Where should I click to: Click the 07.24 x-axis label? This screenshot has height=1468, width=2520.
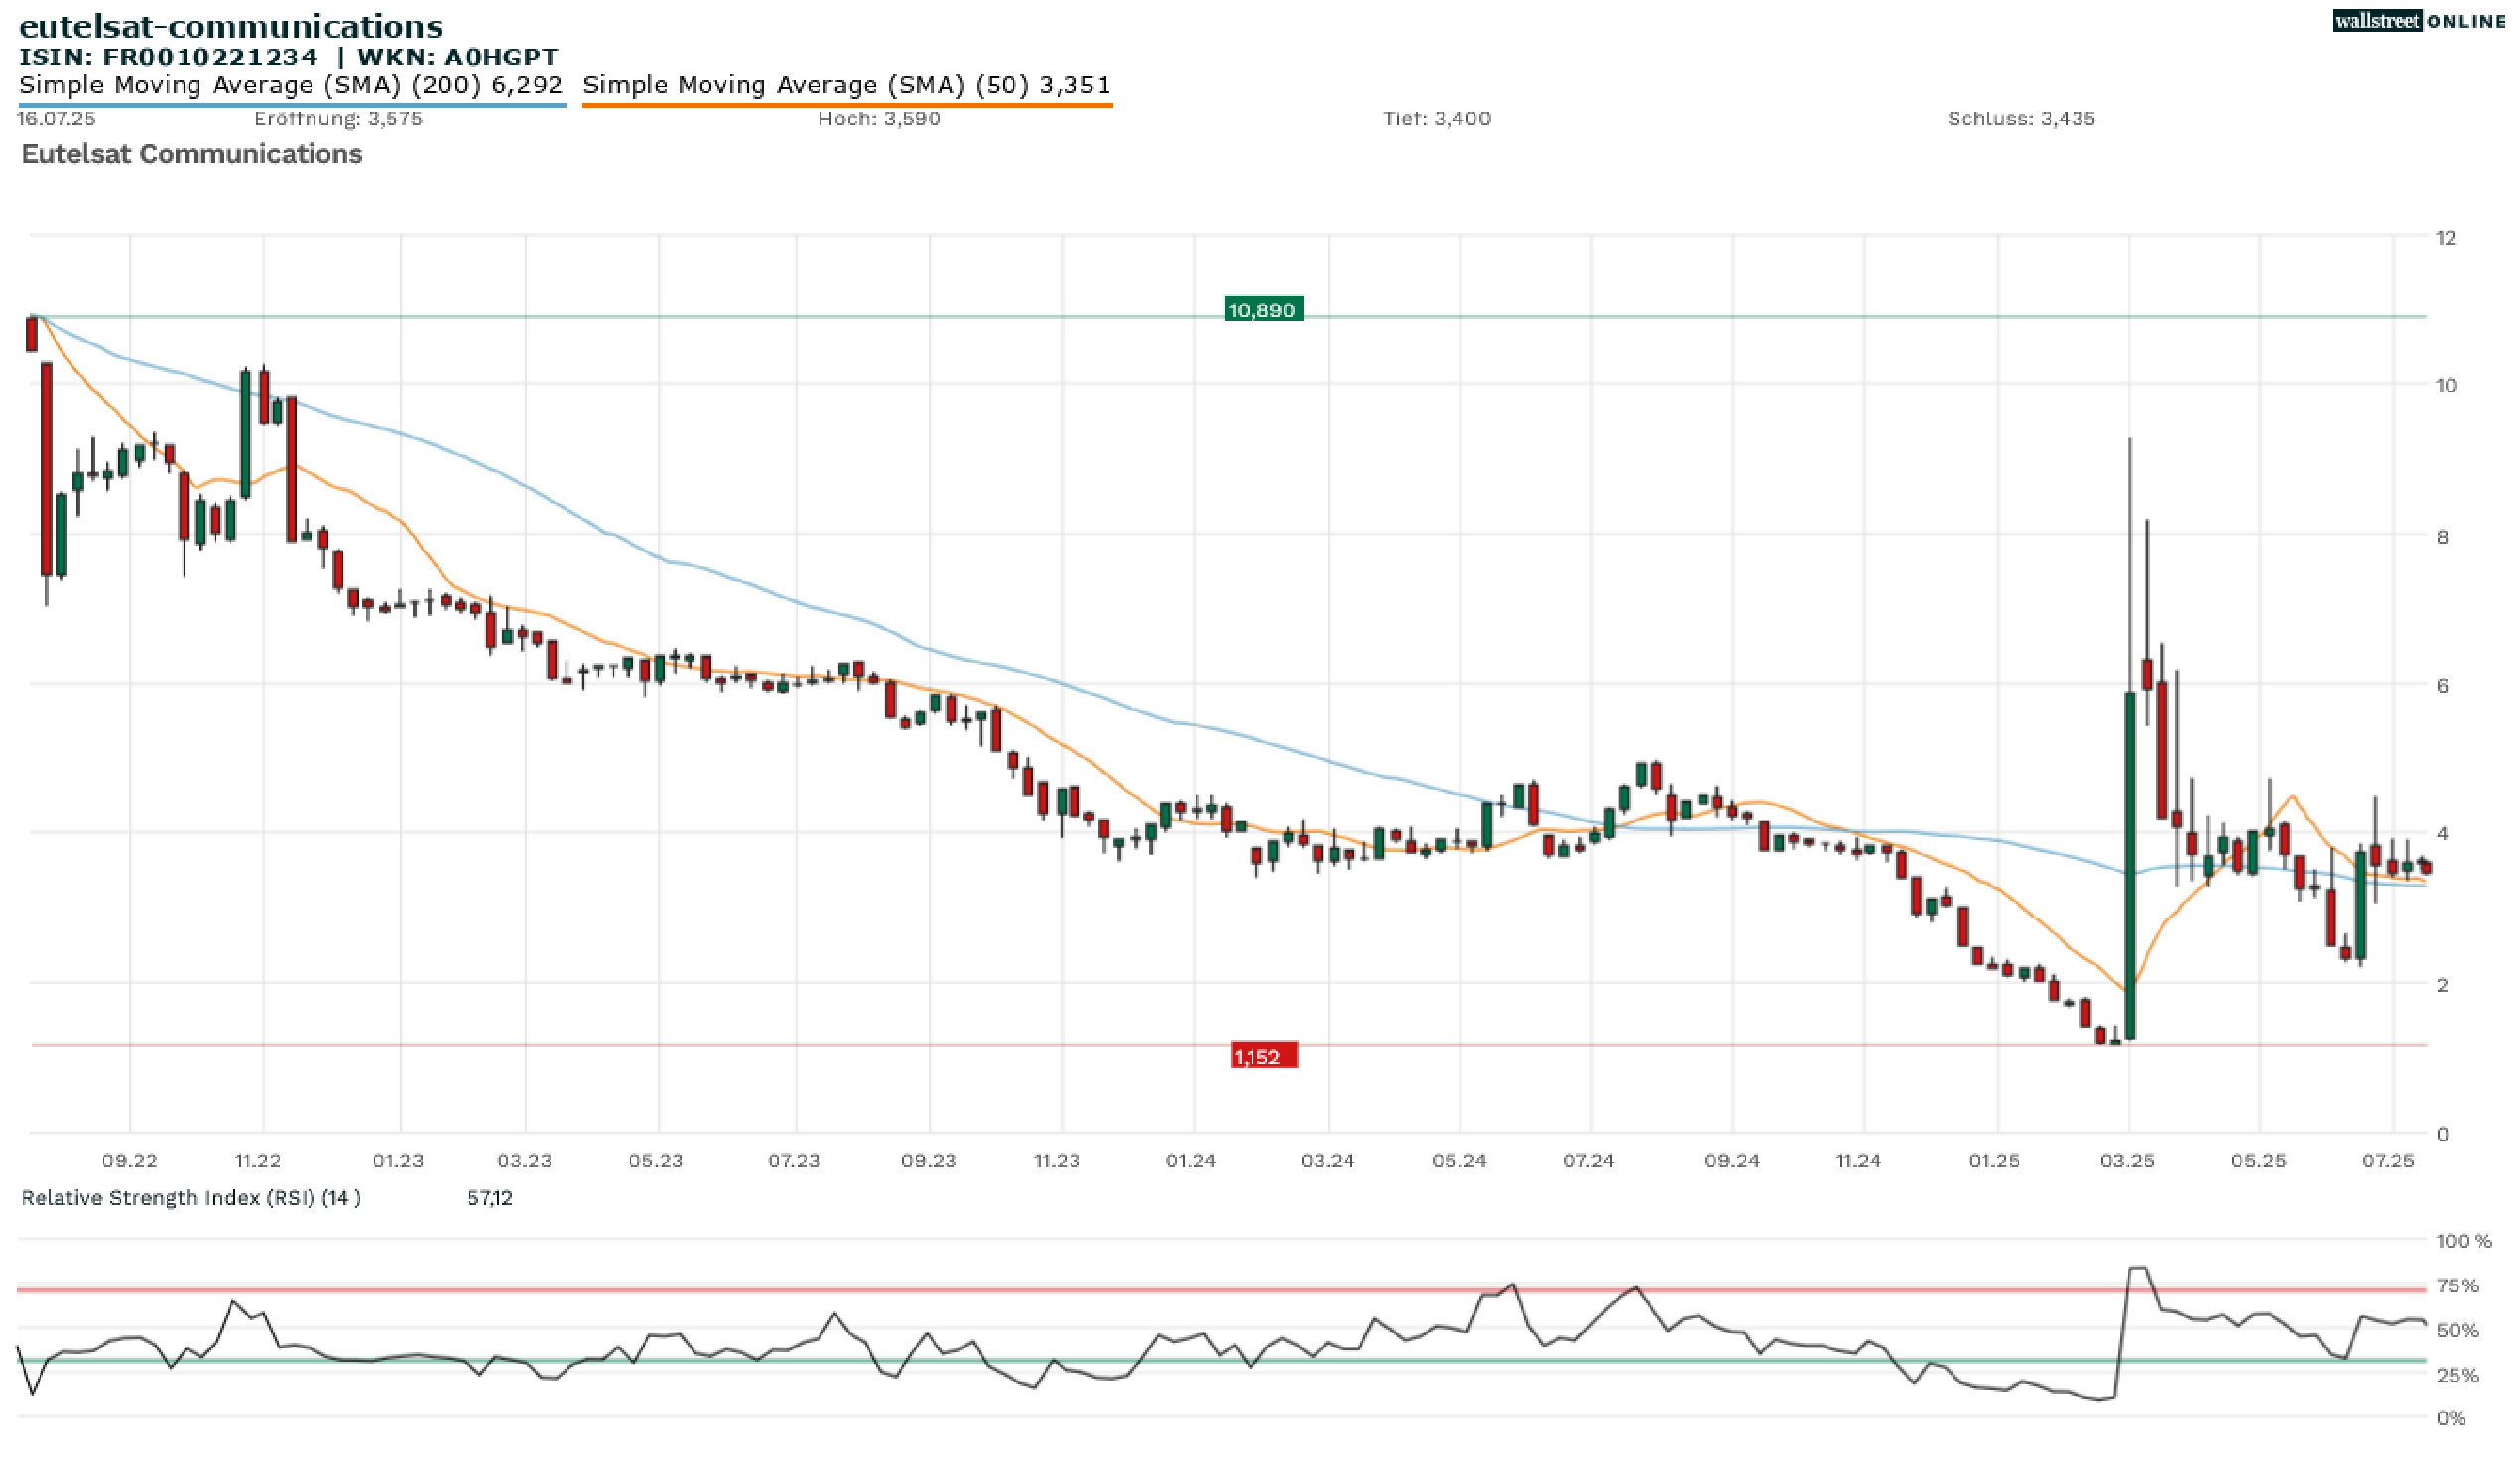pyautogui.click(x=1589, y=1161)
